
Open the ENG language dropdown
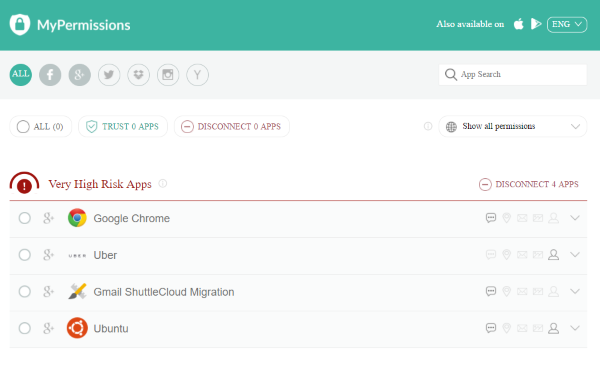[567, 24]
